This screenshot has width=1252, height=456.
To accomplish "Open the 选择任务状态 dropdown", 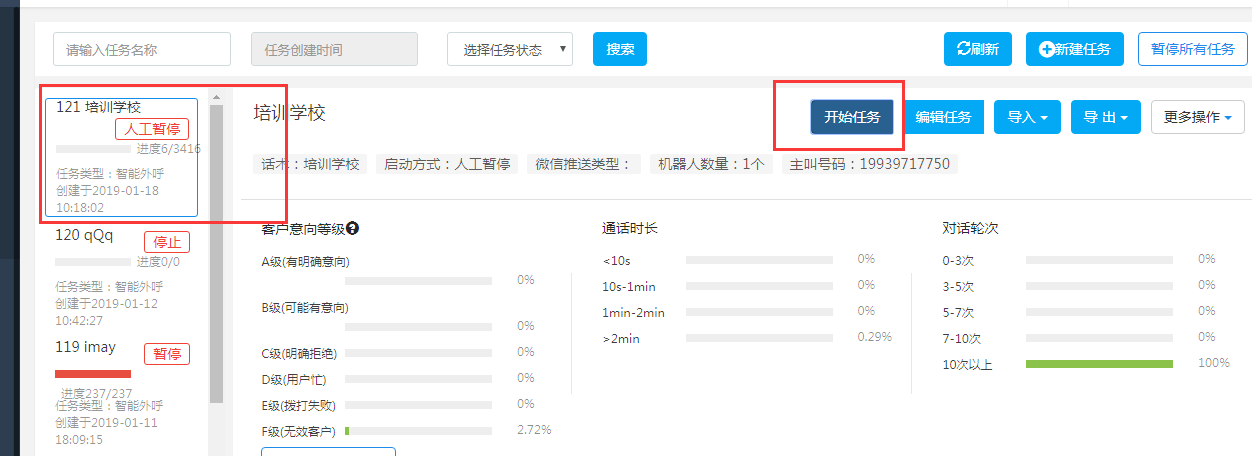I will 510,49.
